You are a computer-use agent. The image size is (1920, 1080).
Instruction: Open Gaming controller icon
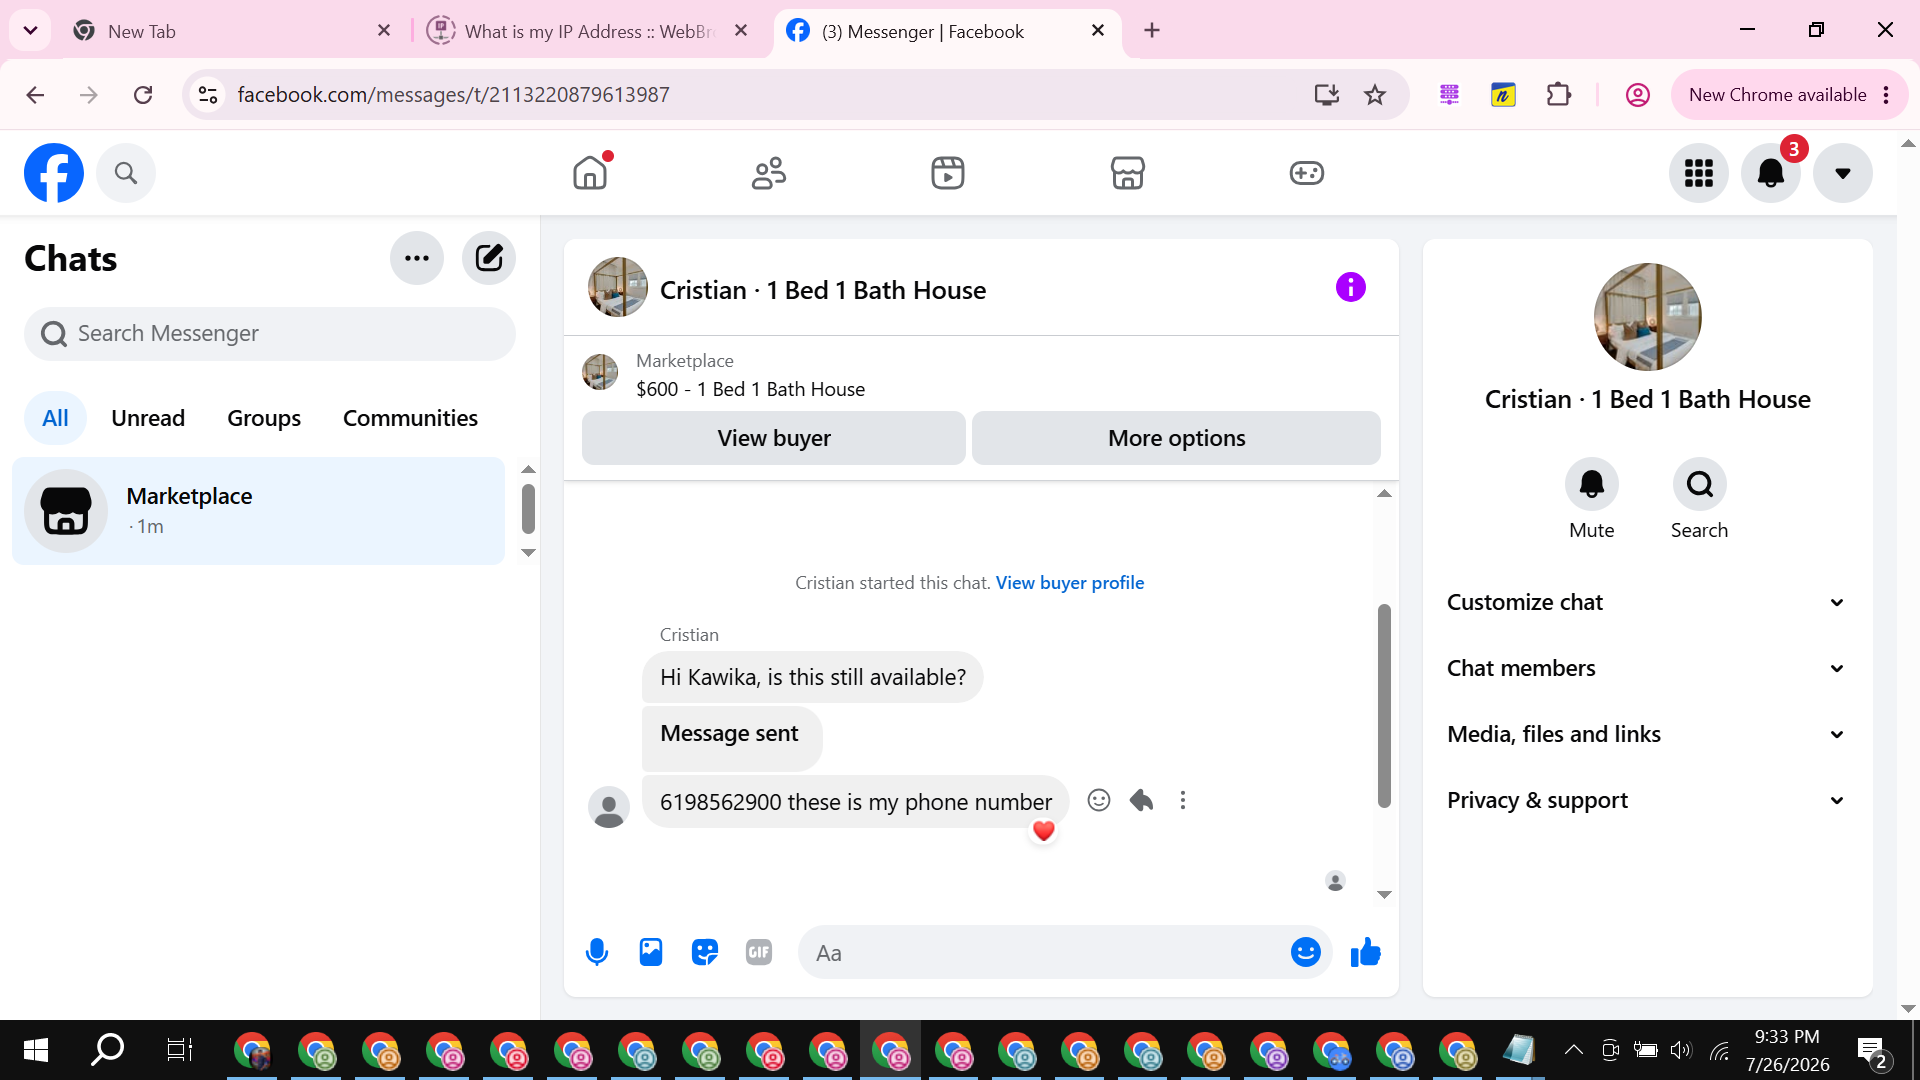click(x=1307, y=173)
